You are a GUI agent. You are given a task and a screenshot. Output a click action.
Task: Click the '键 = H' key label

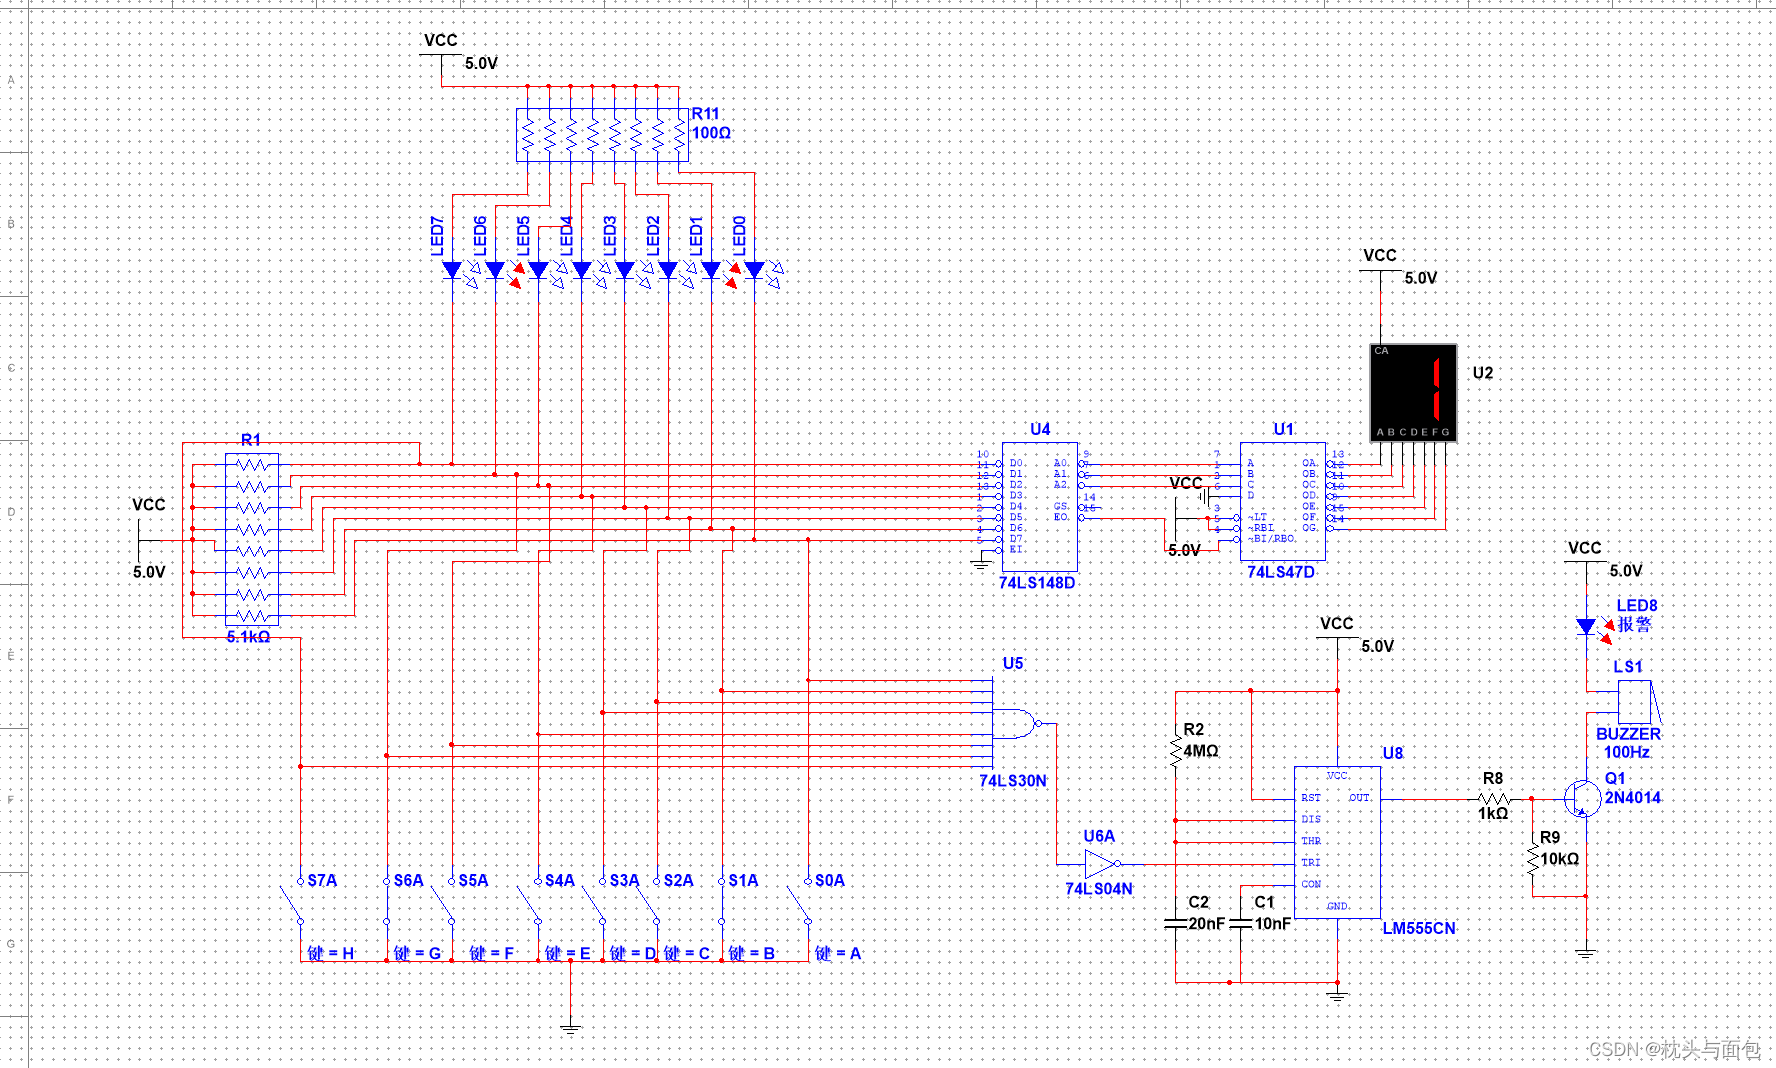[x=331, y=954]
